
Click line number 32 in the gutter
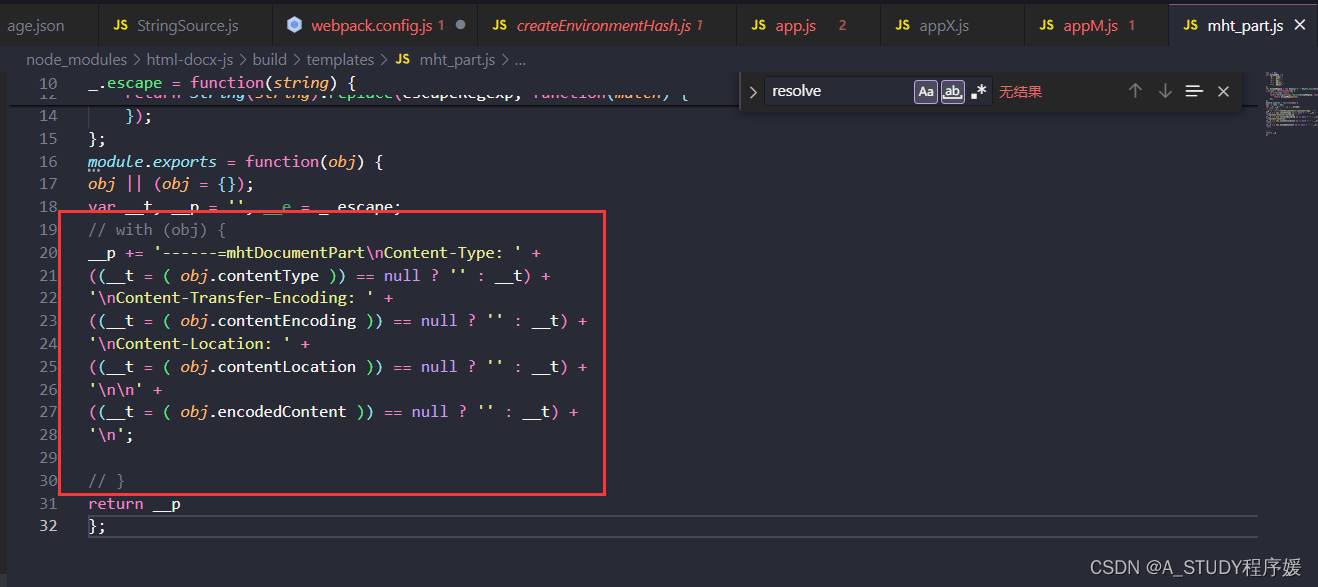tap(48, 526)
